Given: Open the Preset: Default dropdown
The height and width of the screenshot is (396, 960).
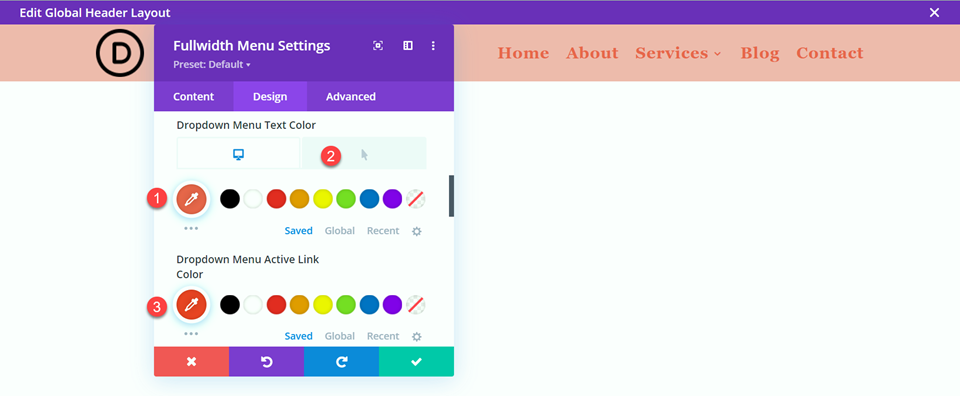Looking at the screenshot, I should (212, 64).
